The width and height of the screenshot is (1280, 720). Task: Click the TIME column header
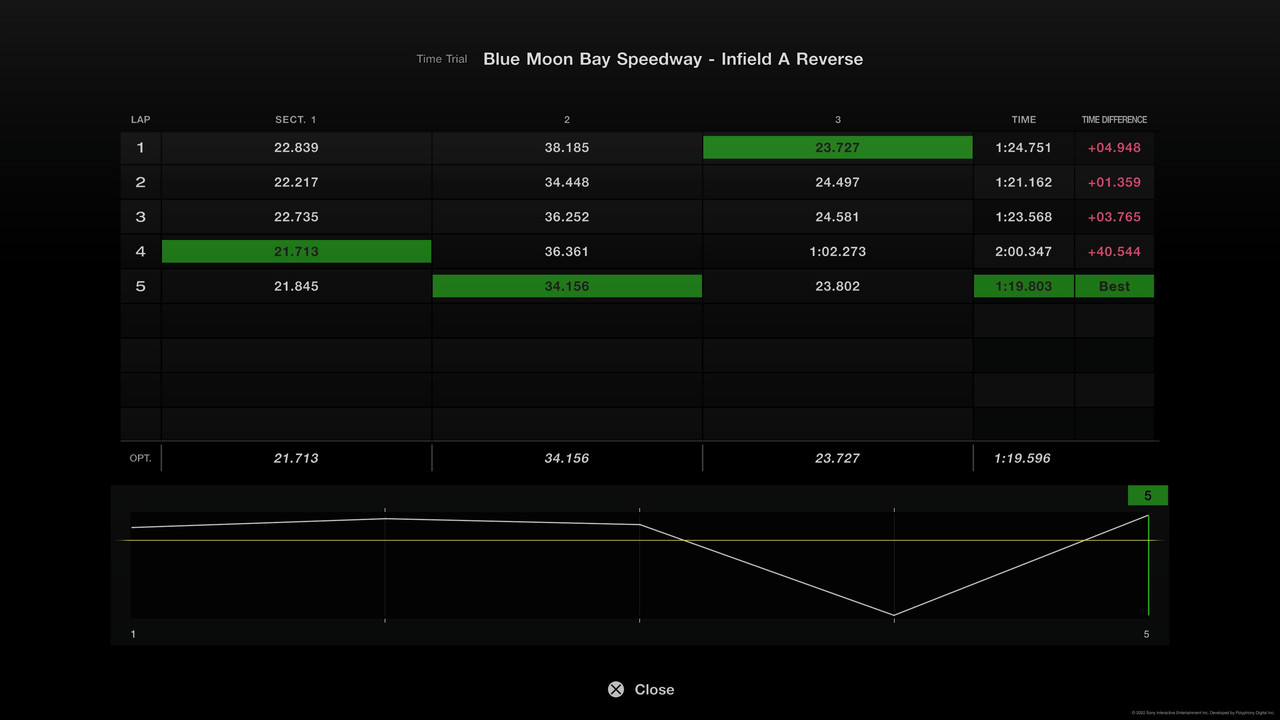click(x=1024, y=120)
